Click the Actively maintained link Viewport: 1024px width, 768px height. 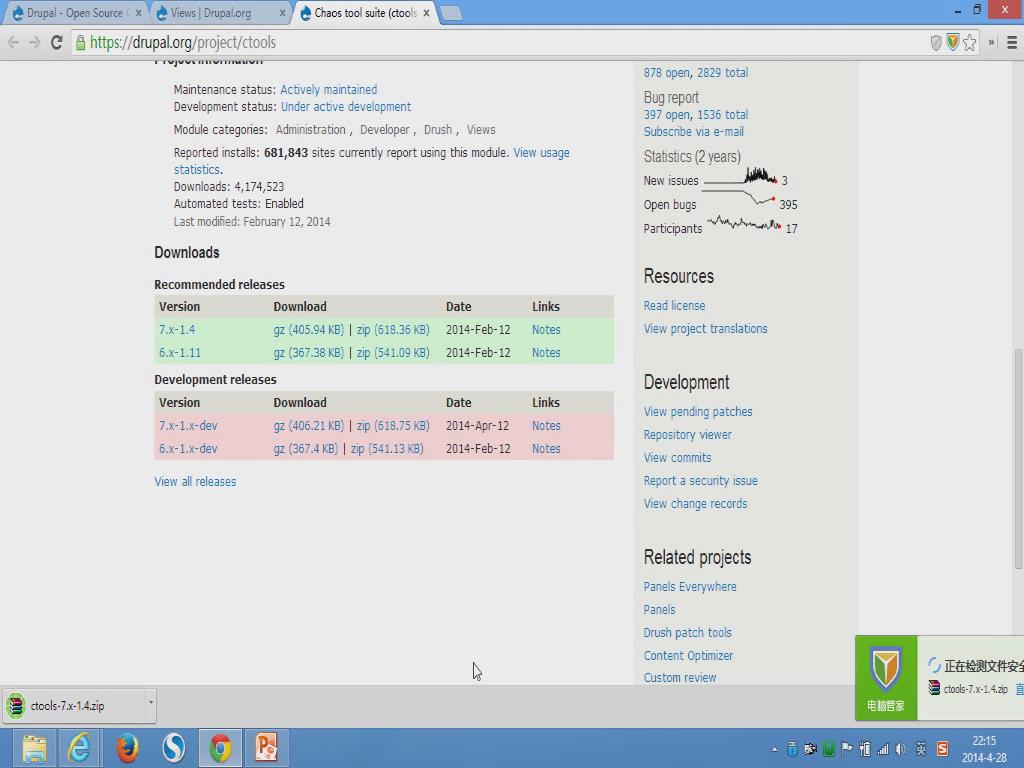click(328, 89)
